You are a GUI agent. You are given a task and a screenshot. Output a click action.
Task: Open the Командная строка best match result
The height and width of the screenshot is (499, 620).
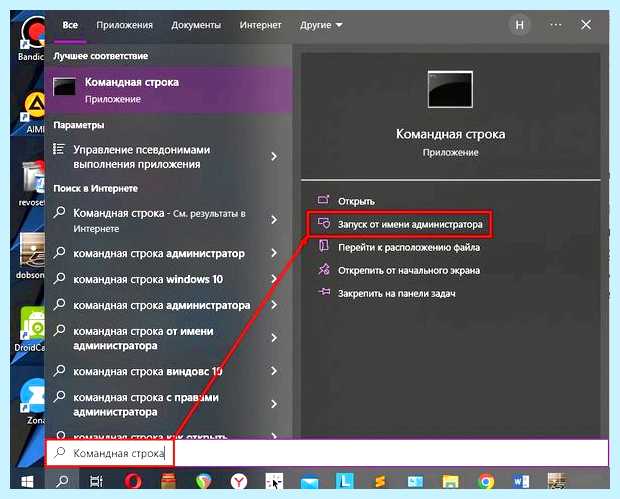click(169, 90)
